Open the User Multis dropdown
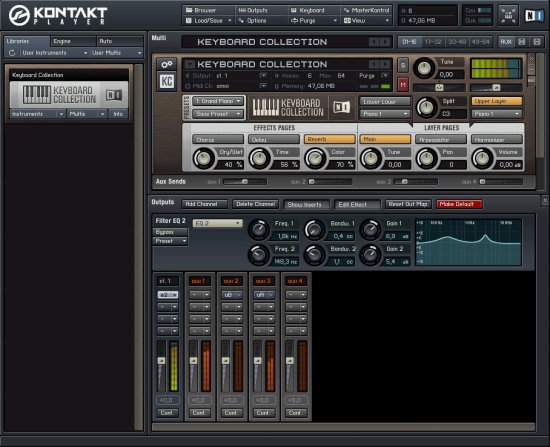Image resolution: width=550 pixels, height=447 pixels. [116, 53]
